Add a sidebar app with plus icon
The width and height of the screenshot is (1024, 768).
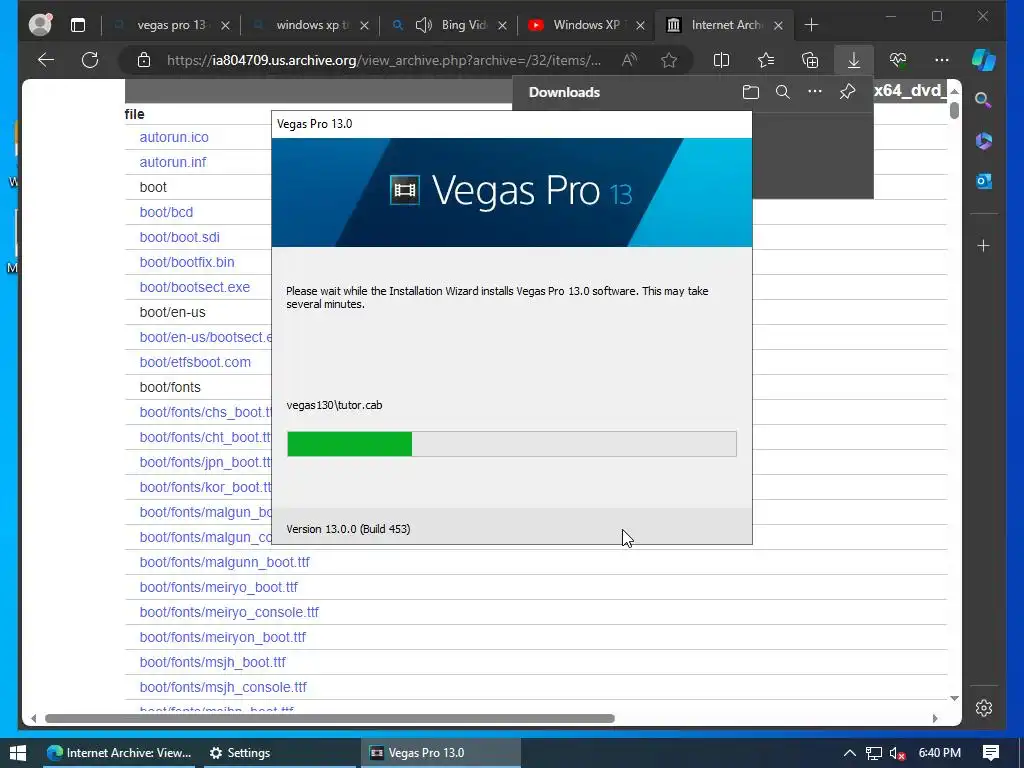click(x=984, y=246)
